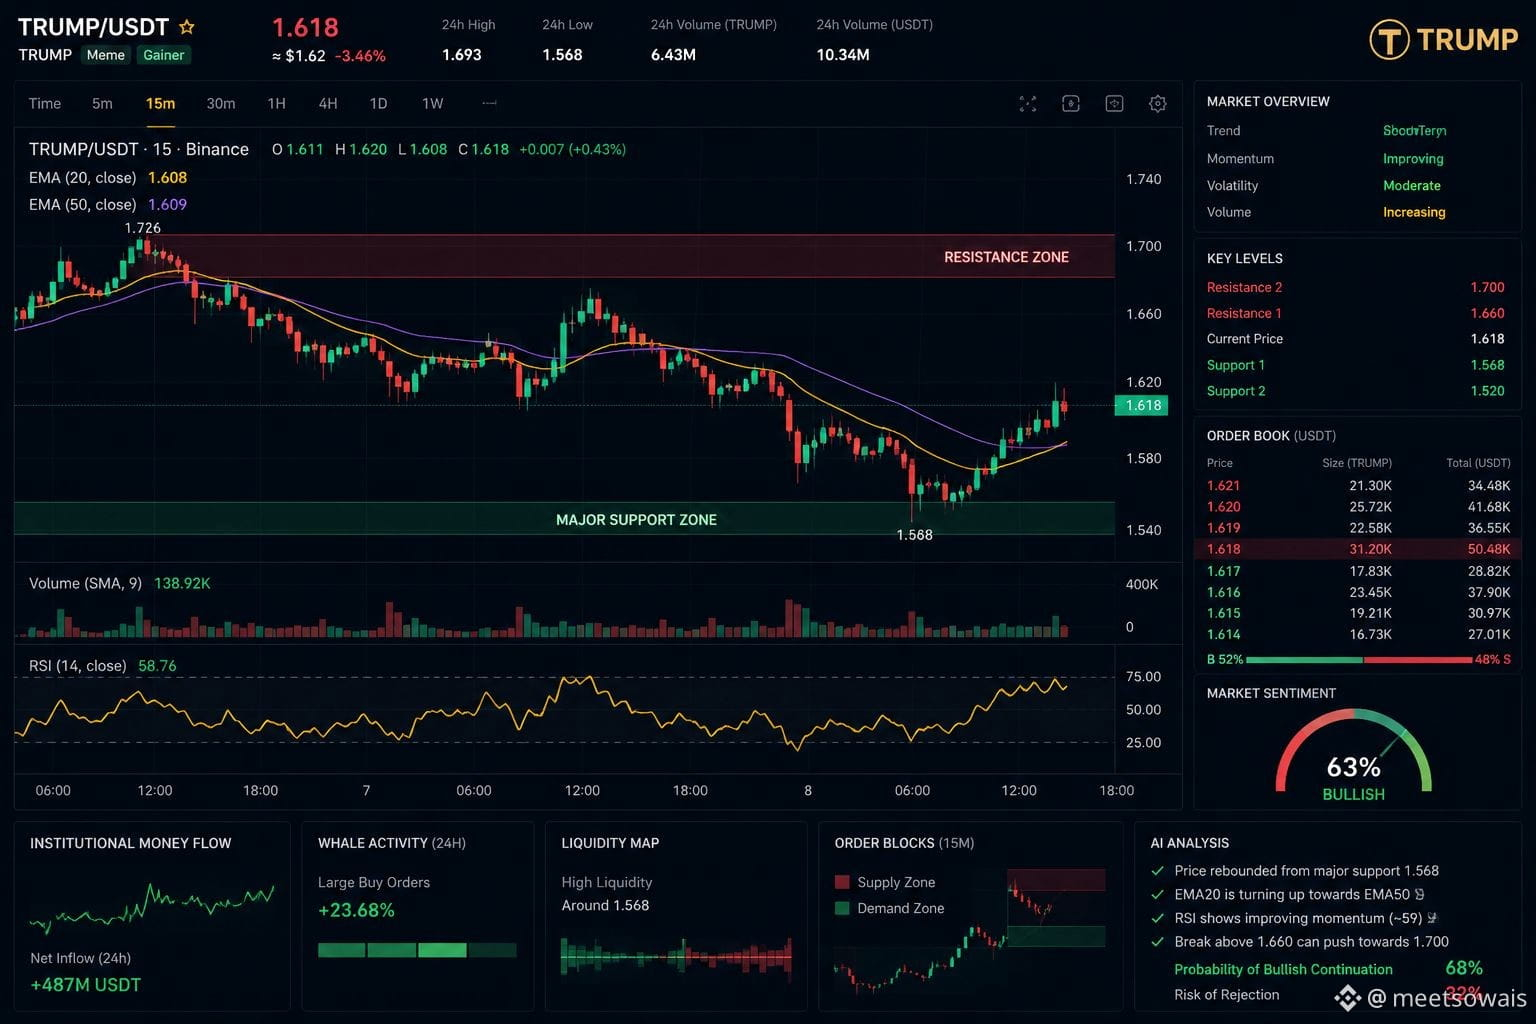The image size is (1536, 1024).
Task: Switch to the 30m timeframe
Action: (221, 103)
